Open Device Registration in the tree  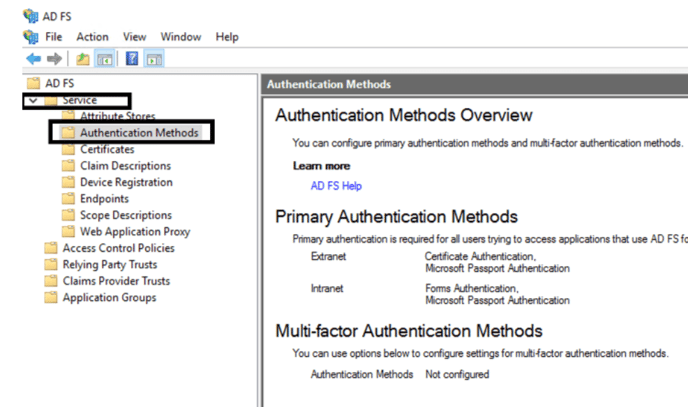pos(126,182)
